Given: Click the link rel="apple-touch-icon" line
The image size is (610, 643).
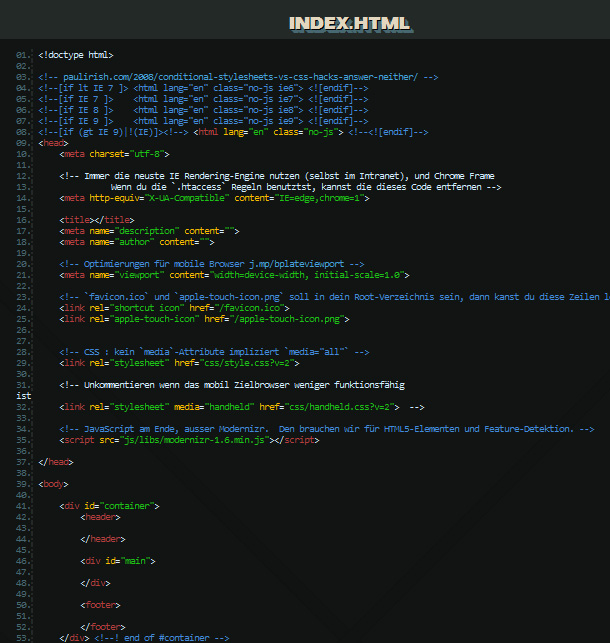Looking at the screenshot, I should tap(204, 319).
